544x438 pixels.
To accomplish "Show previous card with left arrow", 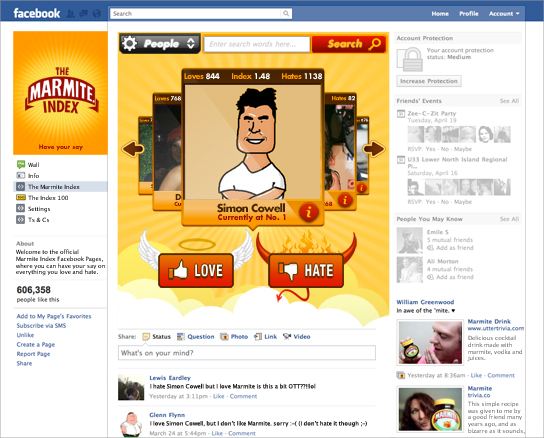I will [x=133, y=149].
